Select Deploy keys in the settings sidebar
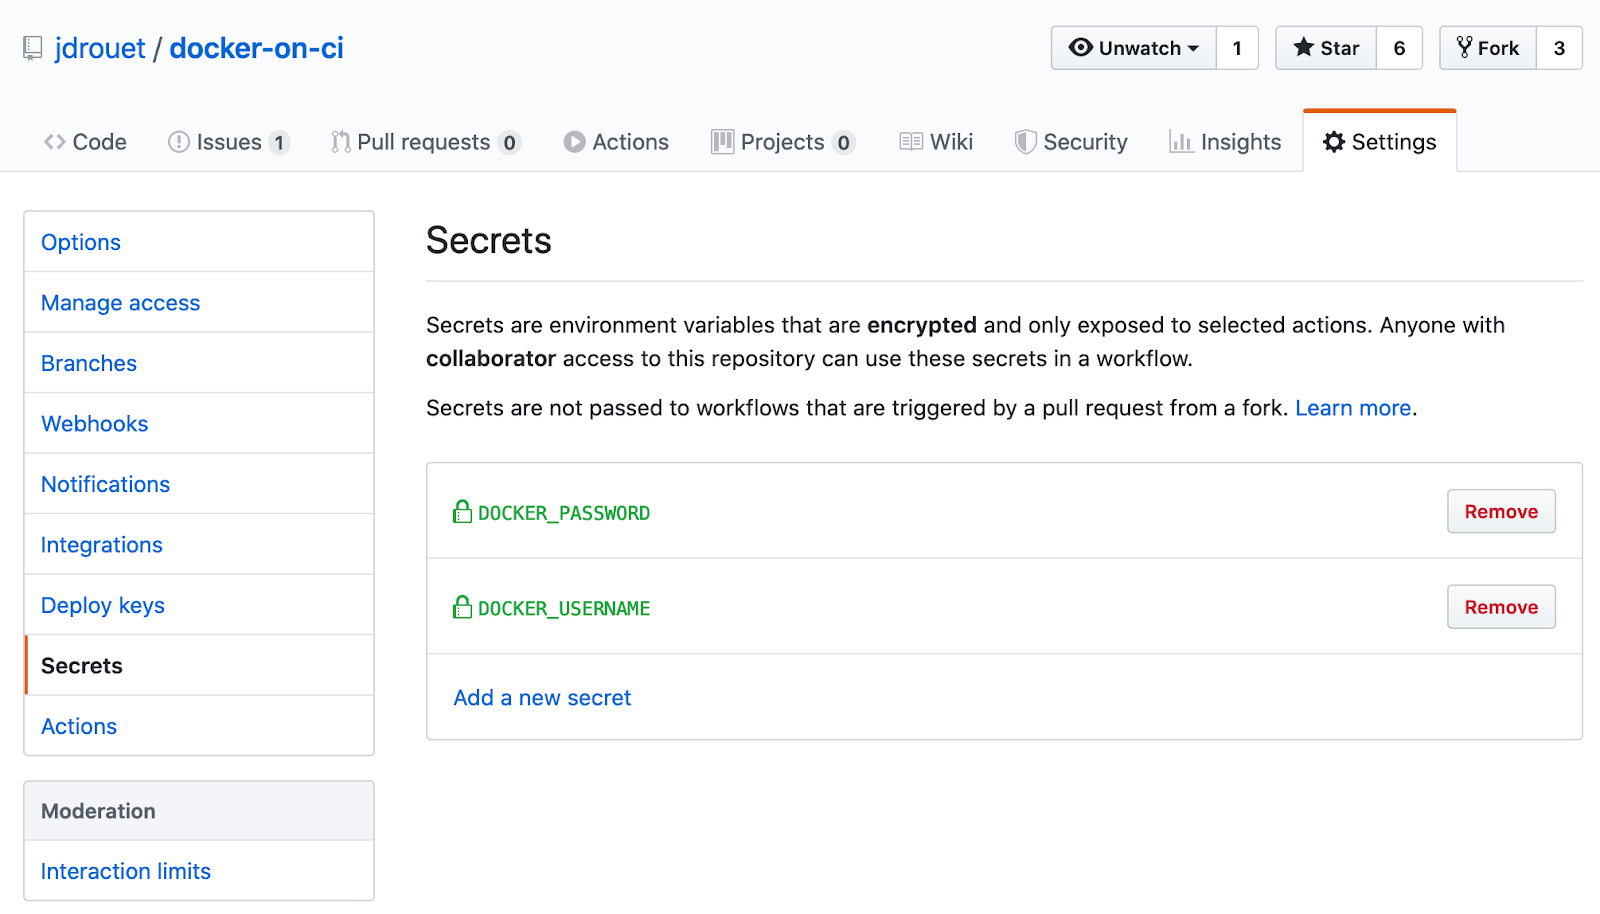Viewport: 1600px width, 914px height. pos(103,605)
